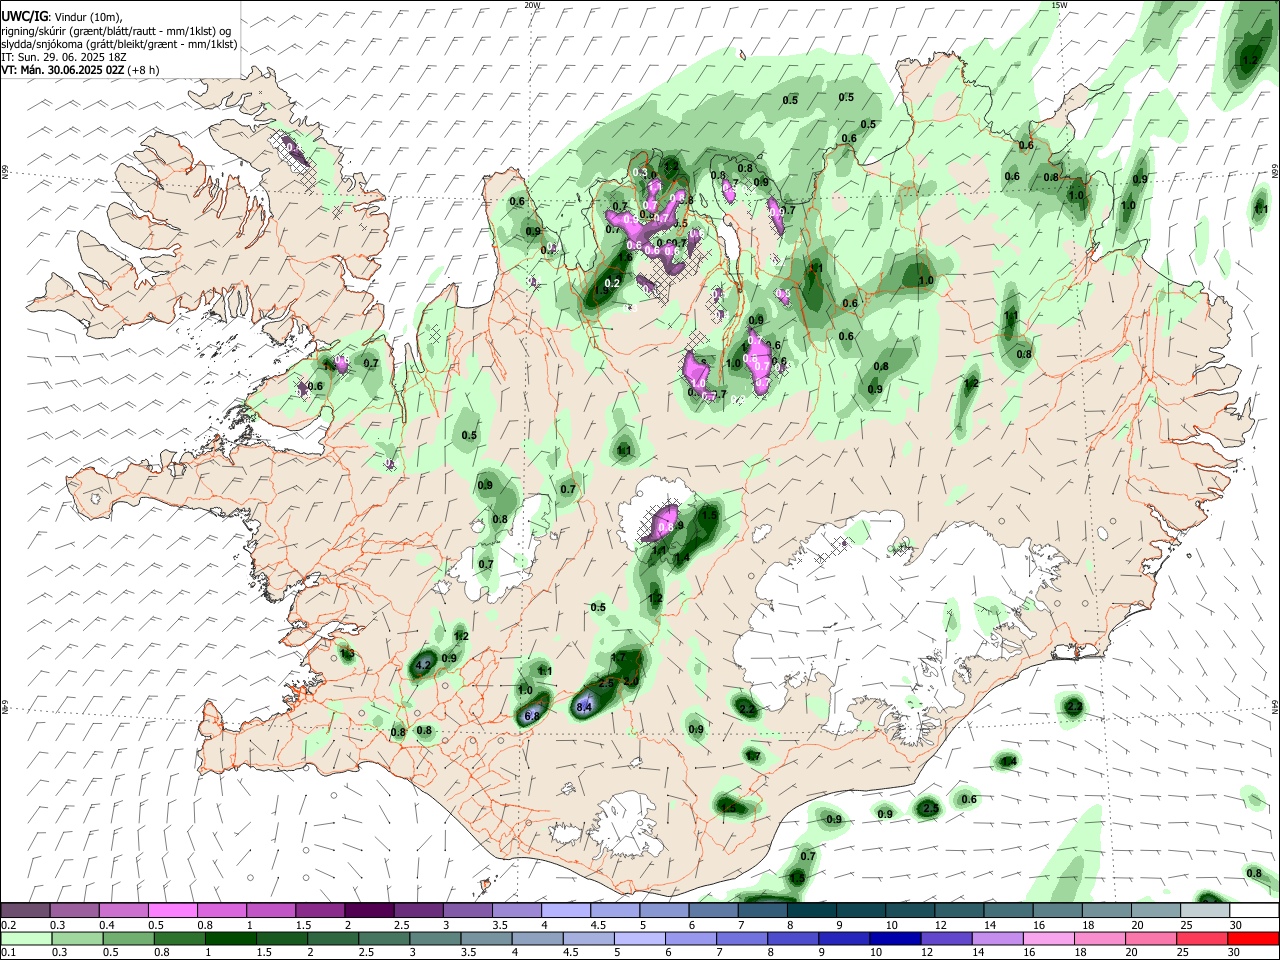This screenshot has height=960, width=1280.
Task: Pick the darkest purple 2–2.5 swatch, upper scale
Action: click(x=369, y=910)
